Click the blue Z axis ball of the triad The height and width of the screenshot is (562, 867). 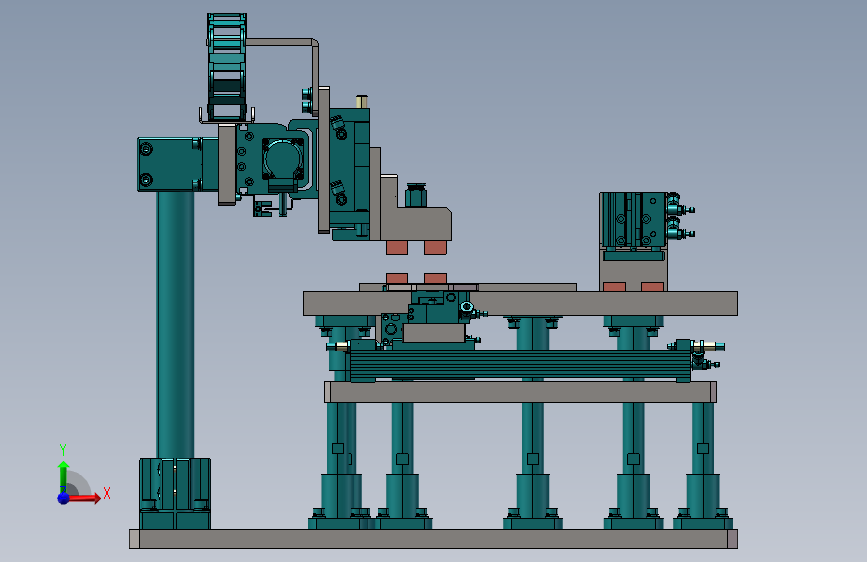[x=63, y=498]
